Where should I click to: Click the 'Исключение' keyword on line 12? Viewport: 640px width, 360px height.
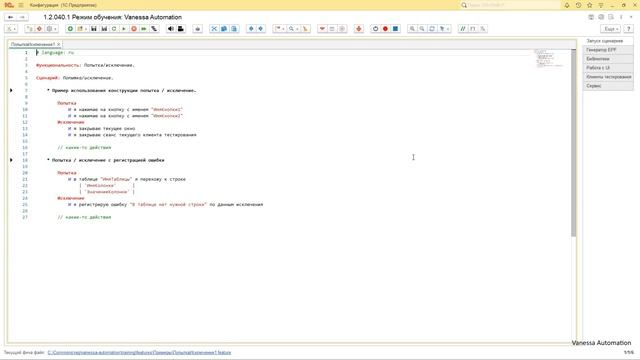(71, 122)
